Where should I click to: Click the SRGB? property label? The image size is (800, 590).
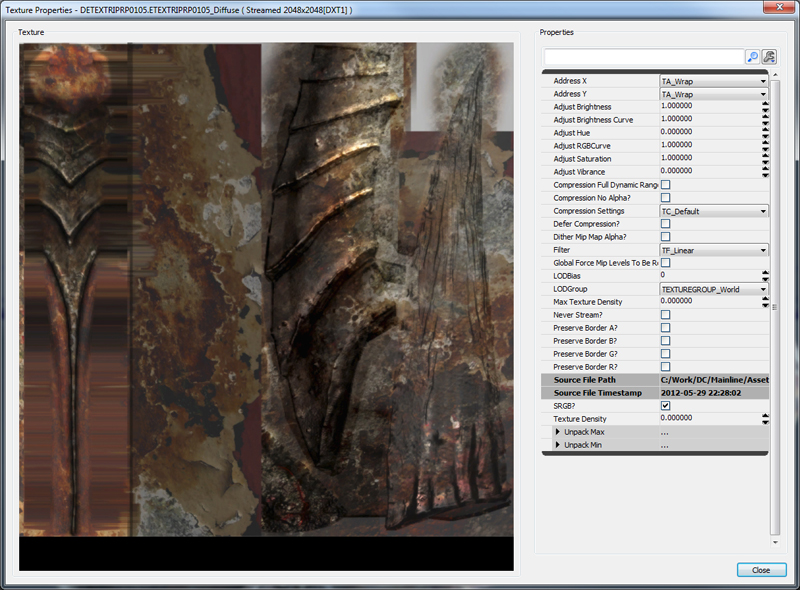click(564, 406)
